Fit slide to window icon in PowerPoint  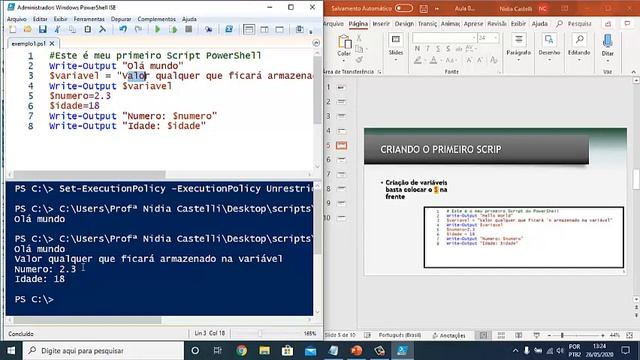click(630, 335)
